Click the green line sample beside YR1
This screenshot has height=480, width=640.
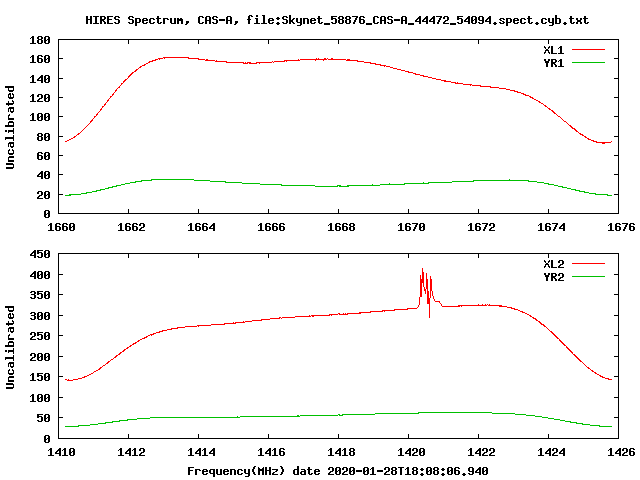pyautogui.click(x=588, y=62)
